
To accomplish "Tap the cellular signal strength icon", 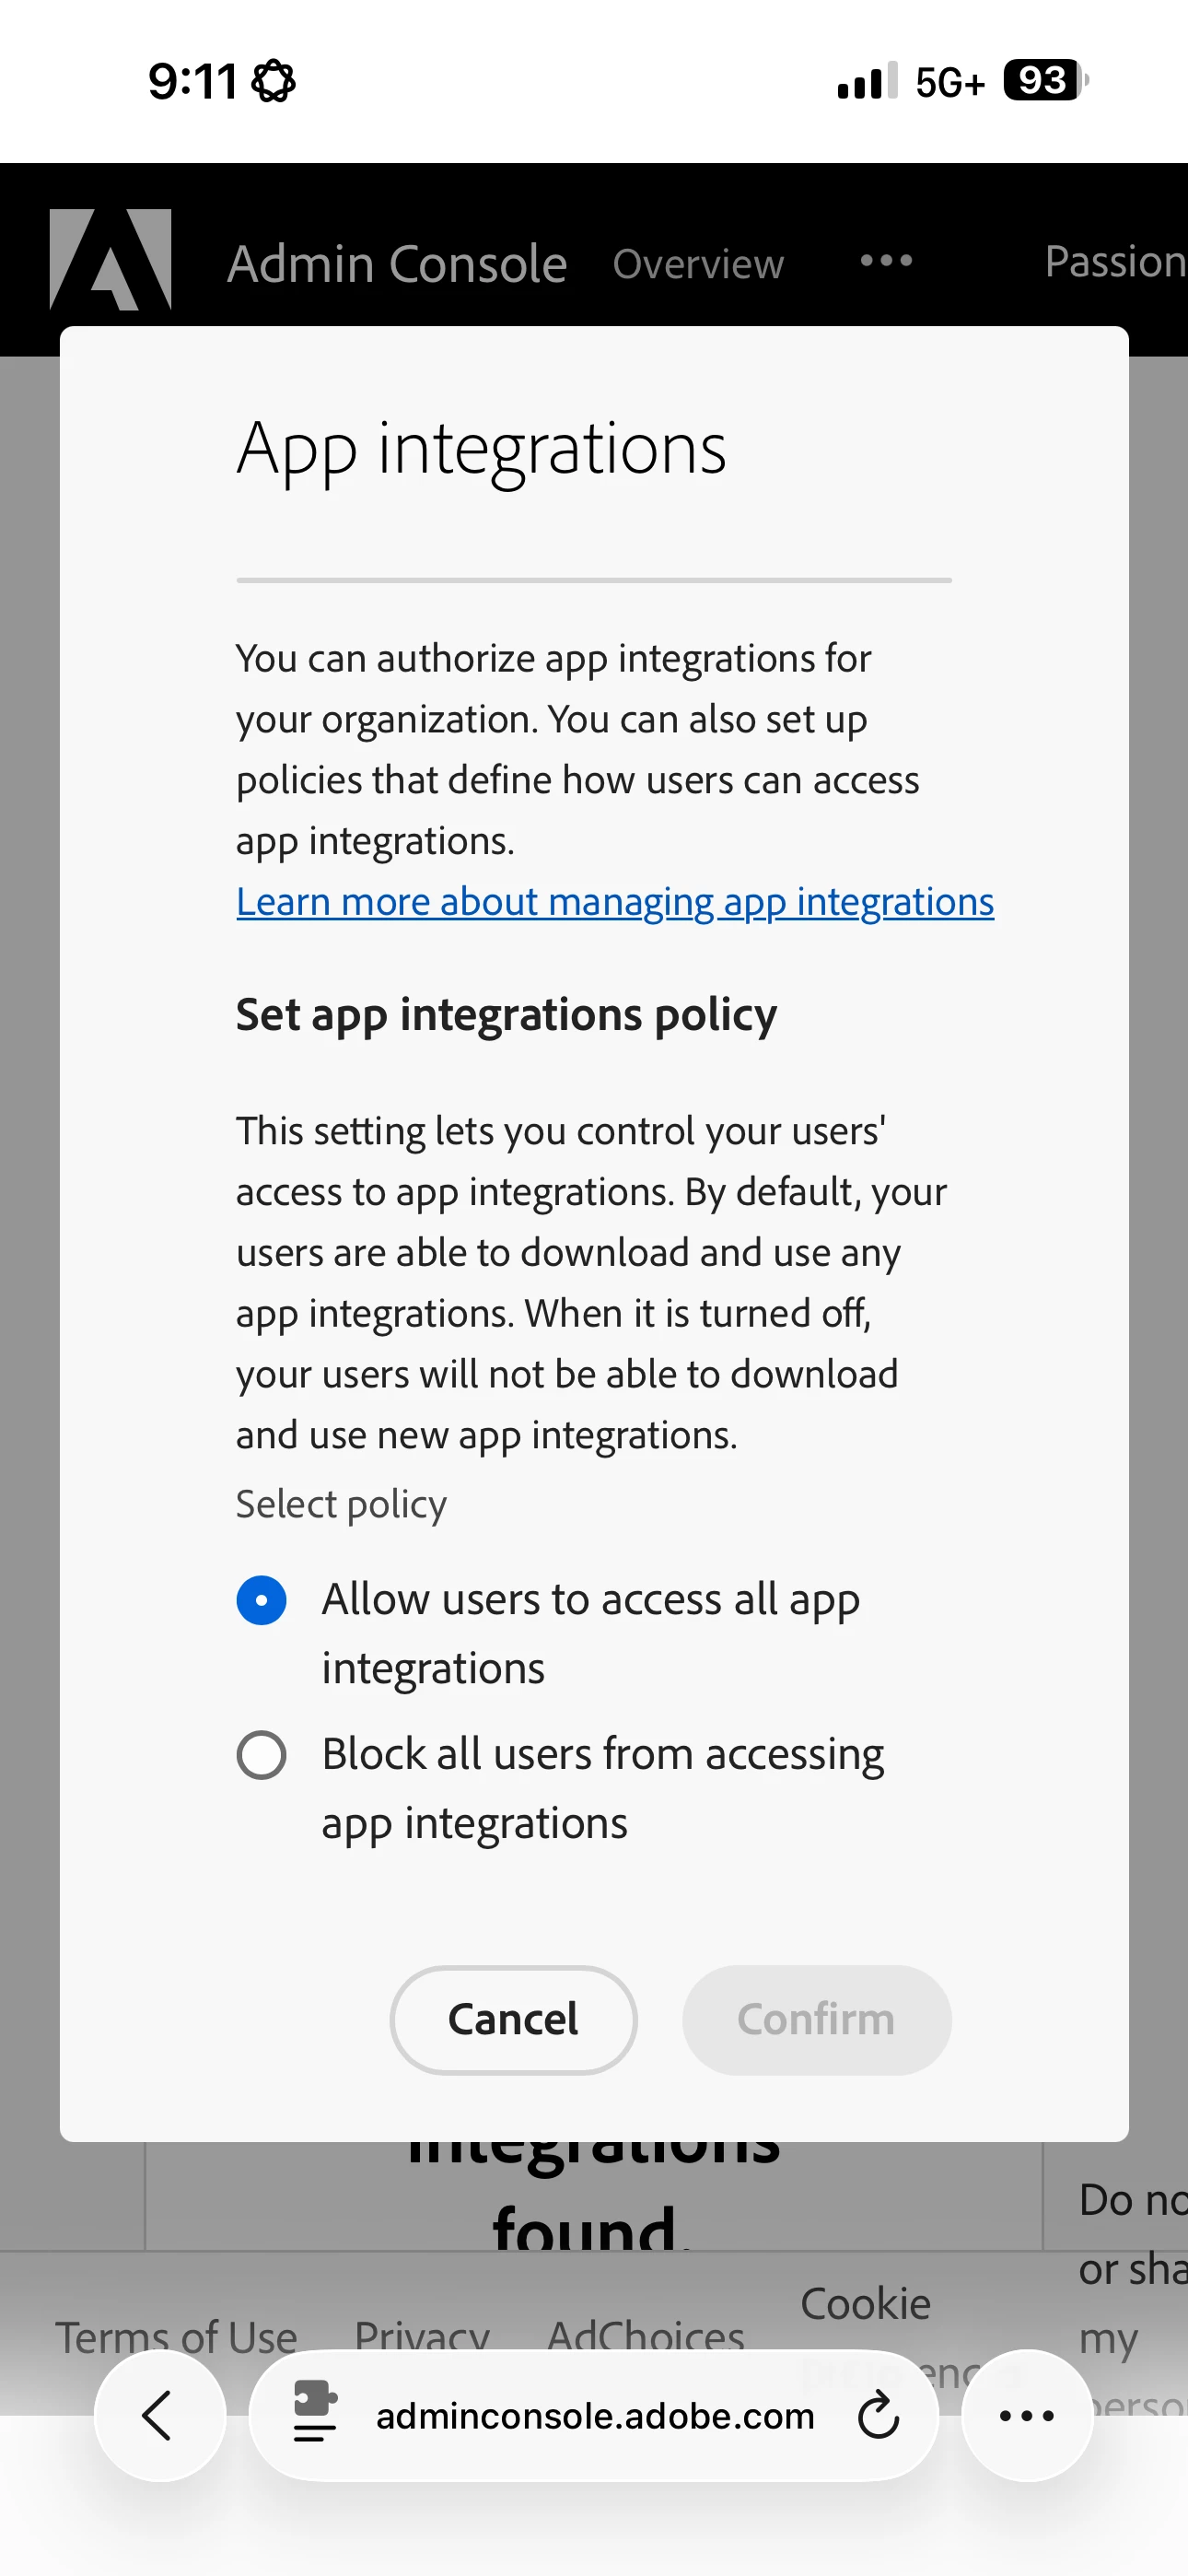I will 867,80.
